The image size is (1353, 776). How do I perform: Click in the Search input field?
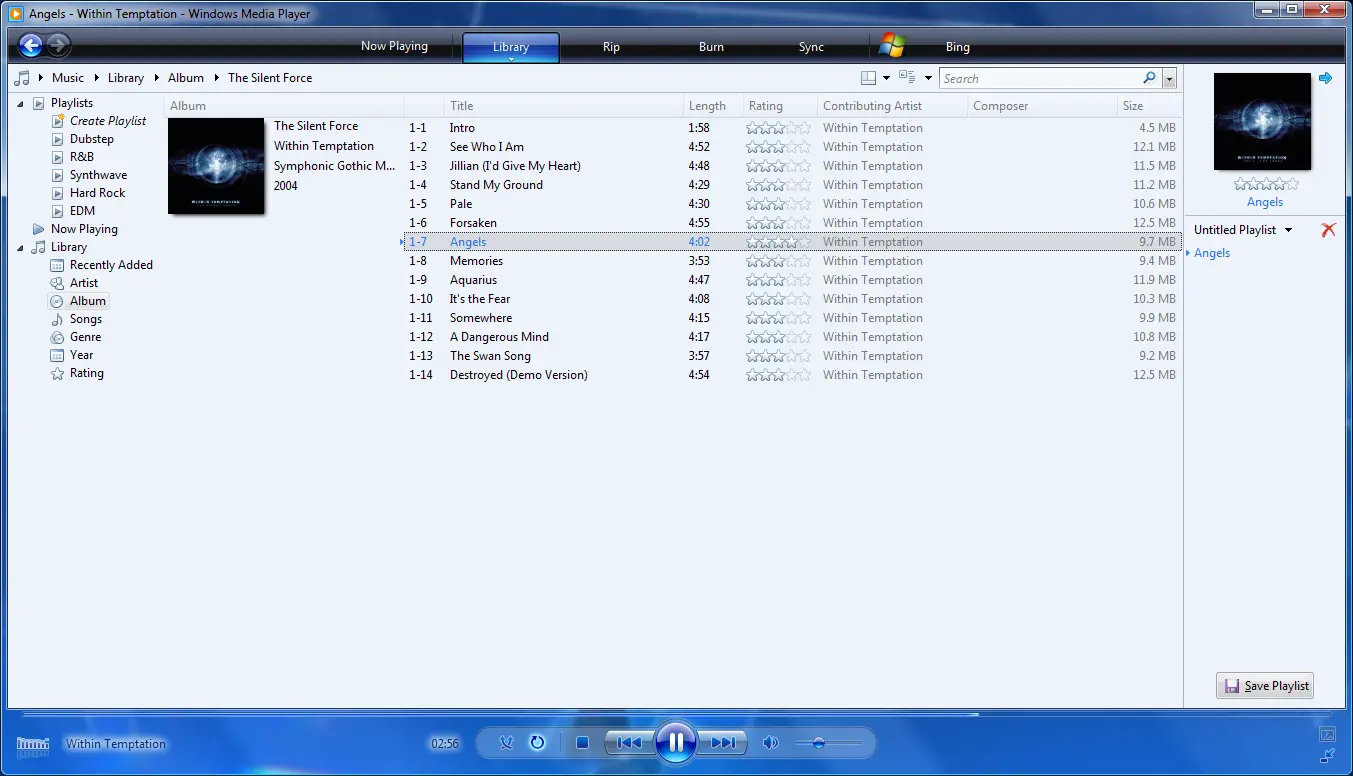tap(1040, 78)
